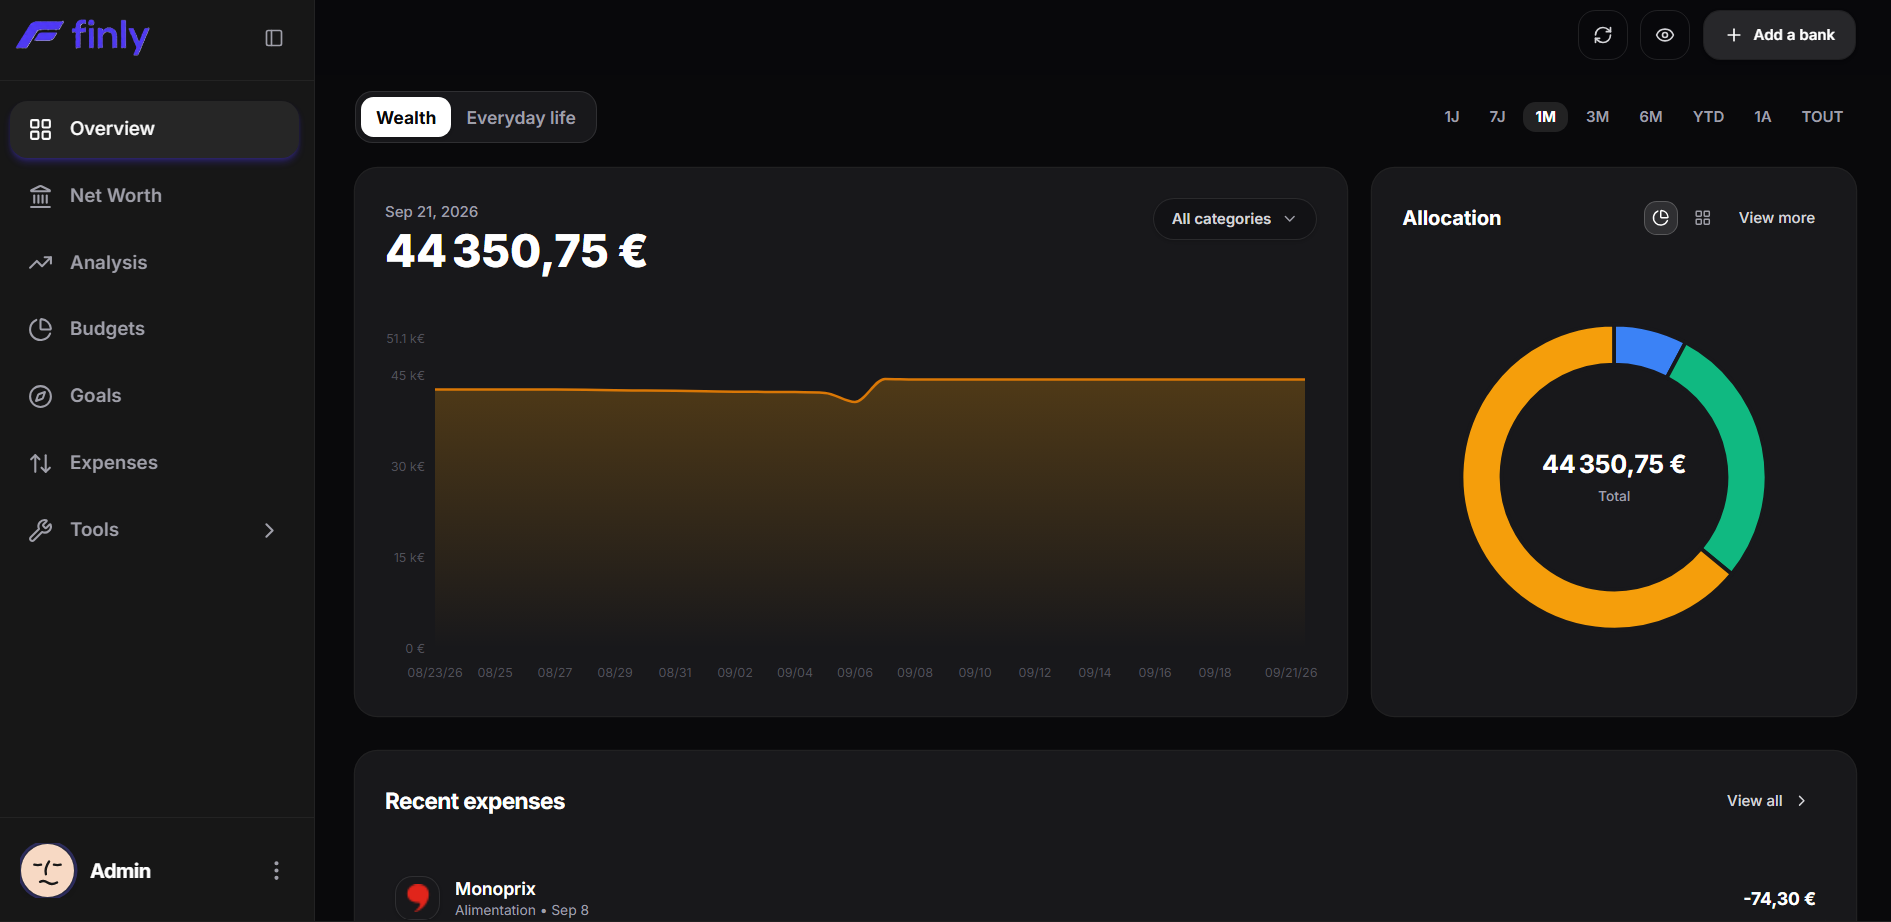Select the 1J time range
Viewport: 1891px width, 922px height.
pos(1452,117)
